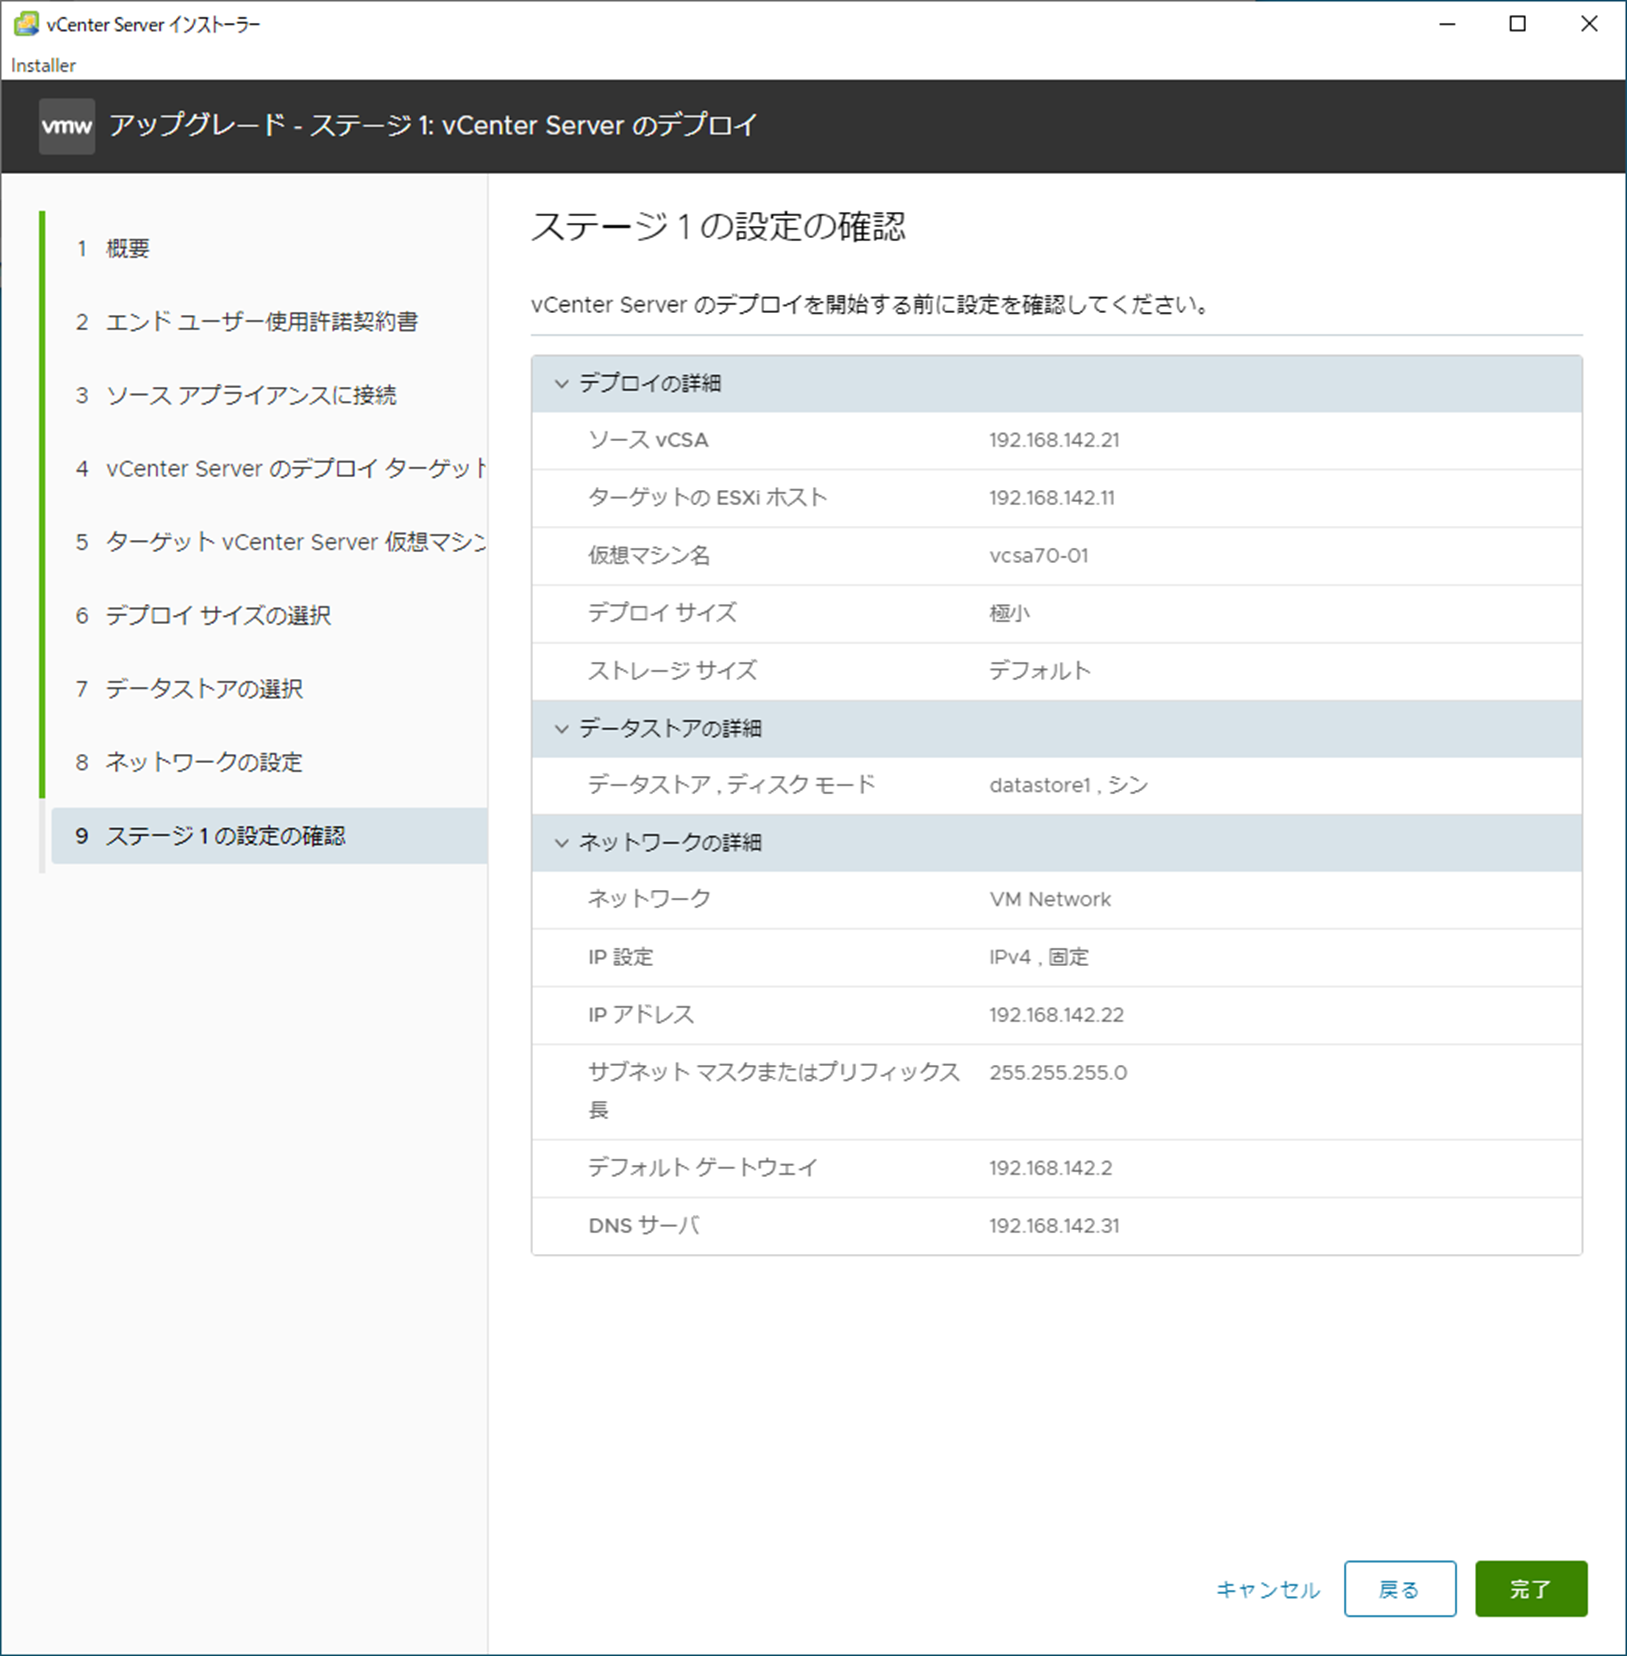
Task: Click the default gateway 192.168.142.2
Action: click(1051, 1168)
